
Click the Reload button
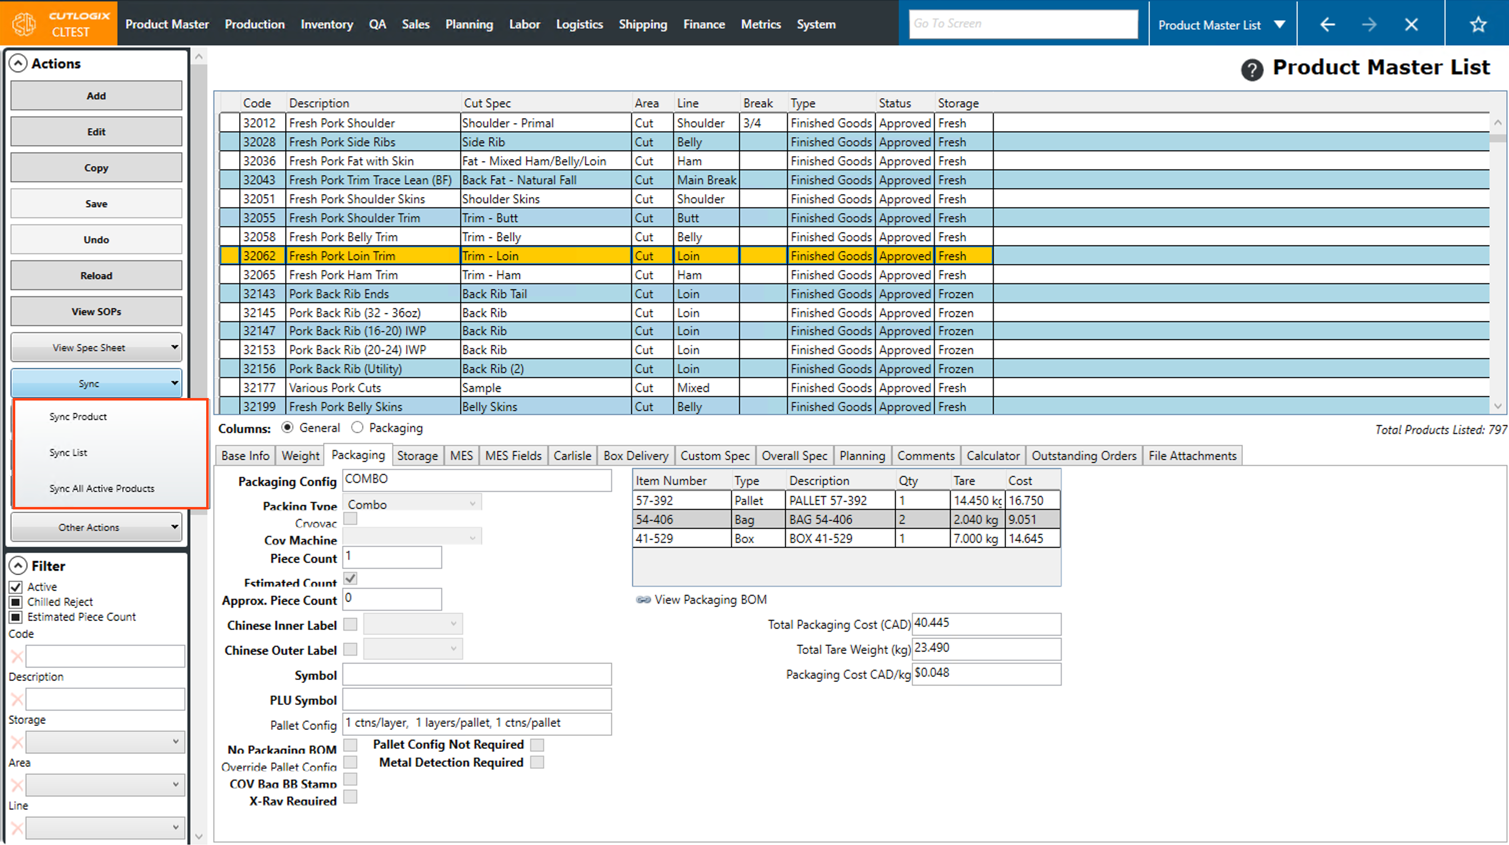96,275
